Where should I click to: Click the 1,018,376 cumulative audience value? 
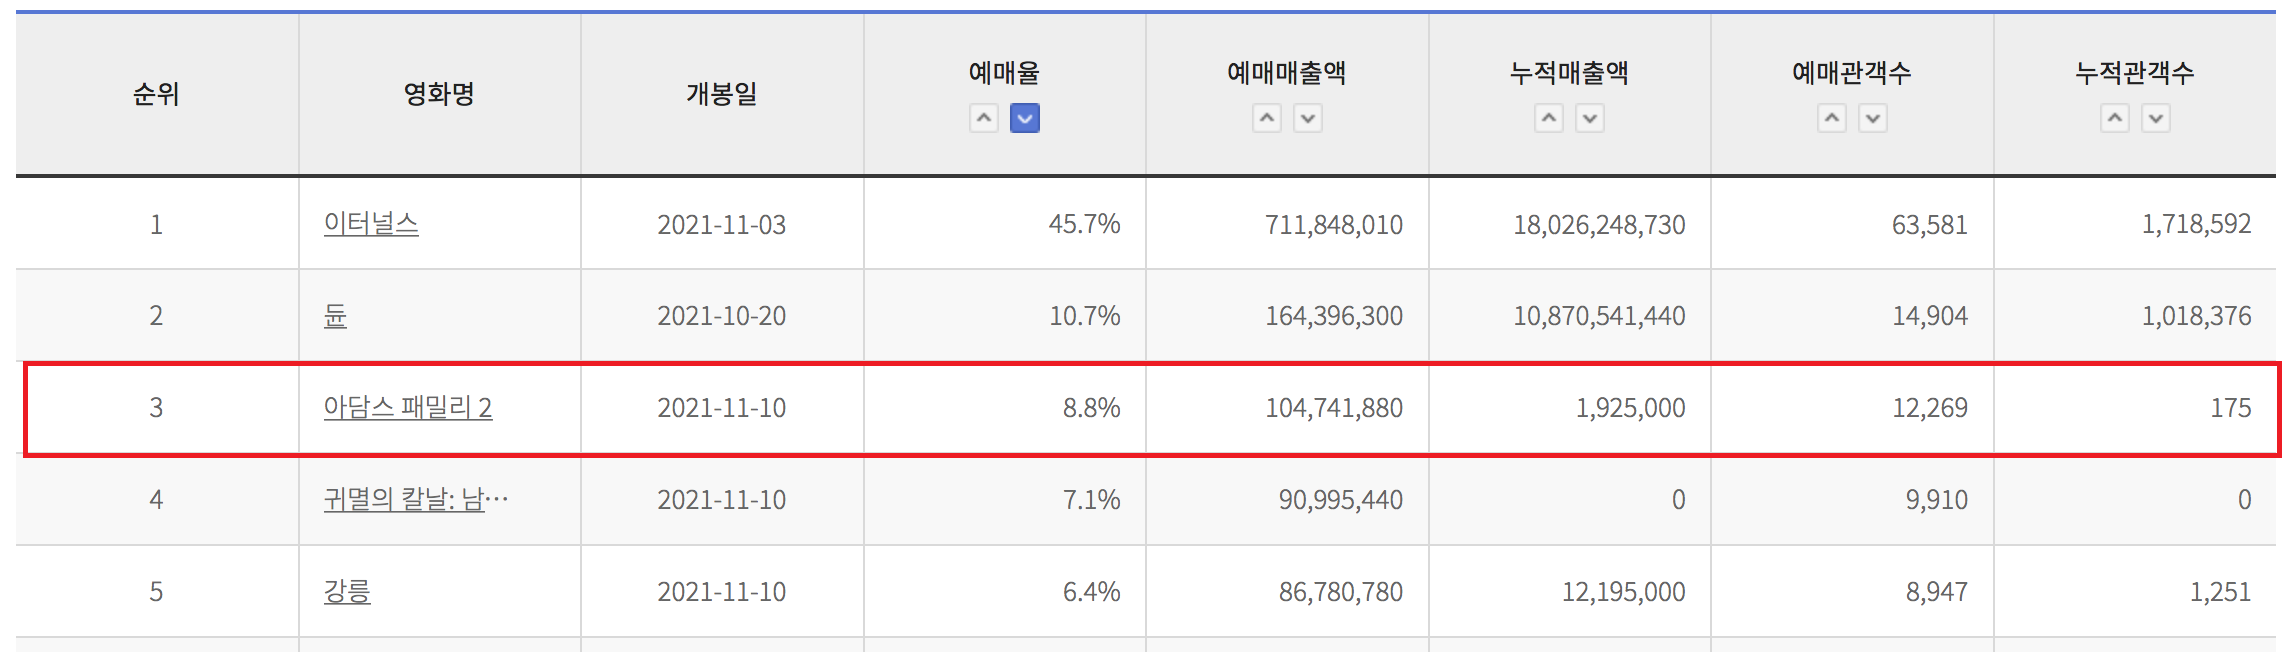coord(2197,316)
